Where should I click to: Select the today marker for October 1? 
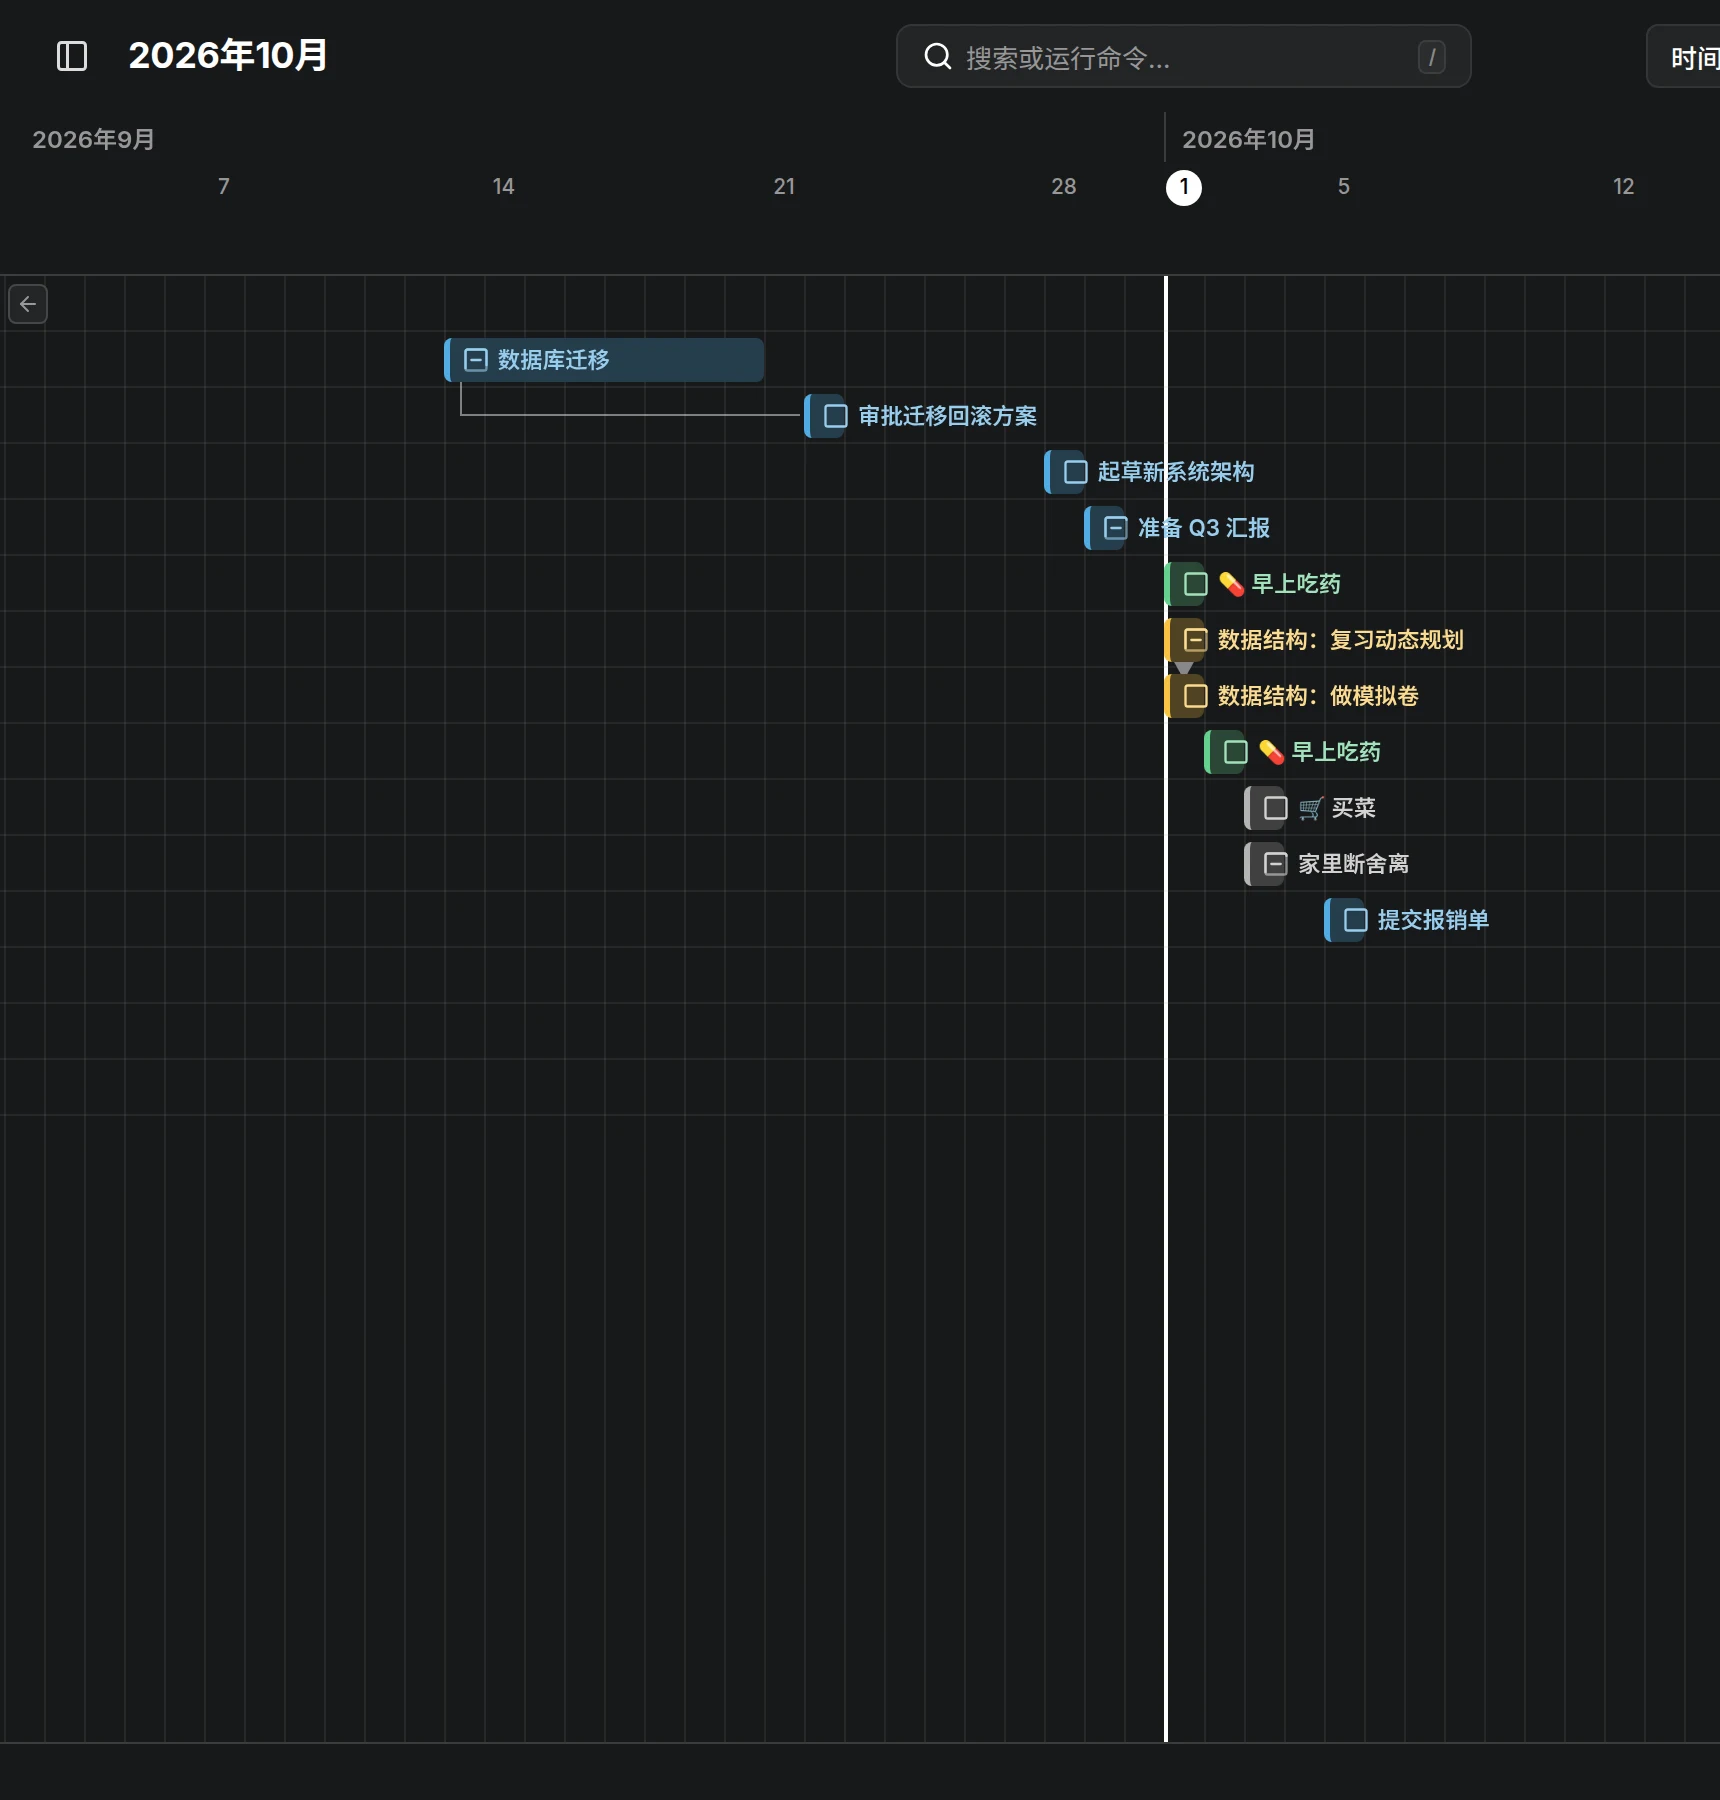[1184, 187]
